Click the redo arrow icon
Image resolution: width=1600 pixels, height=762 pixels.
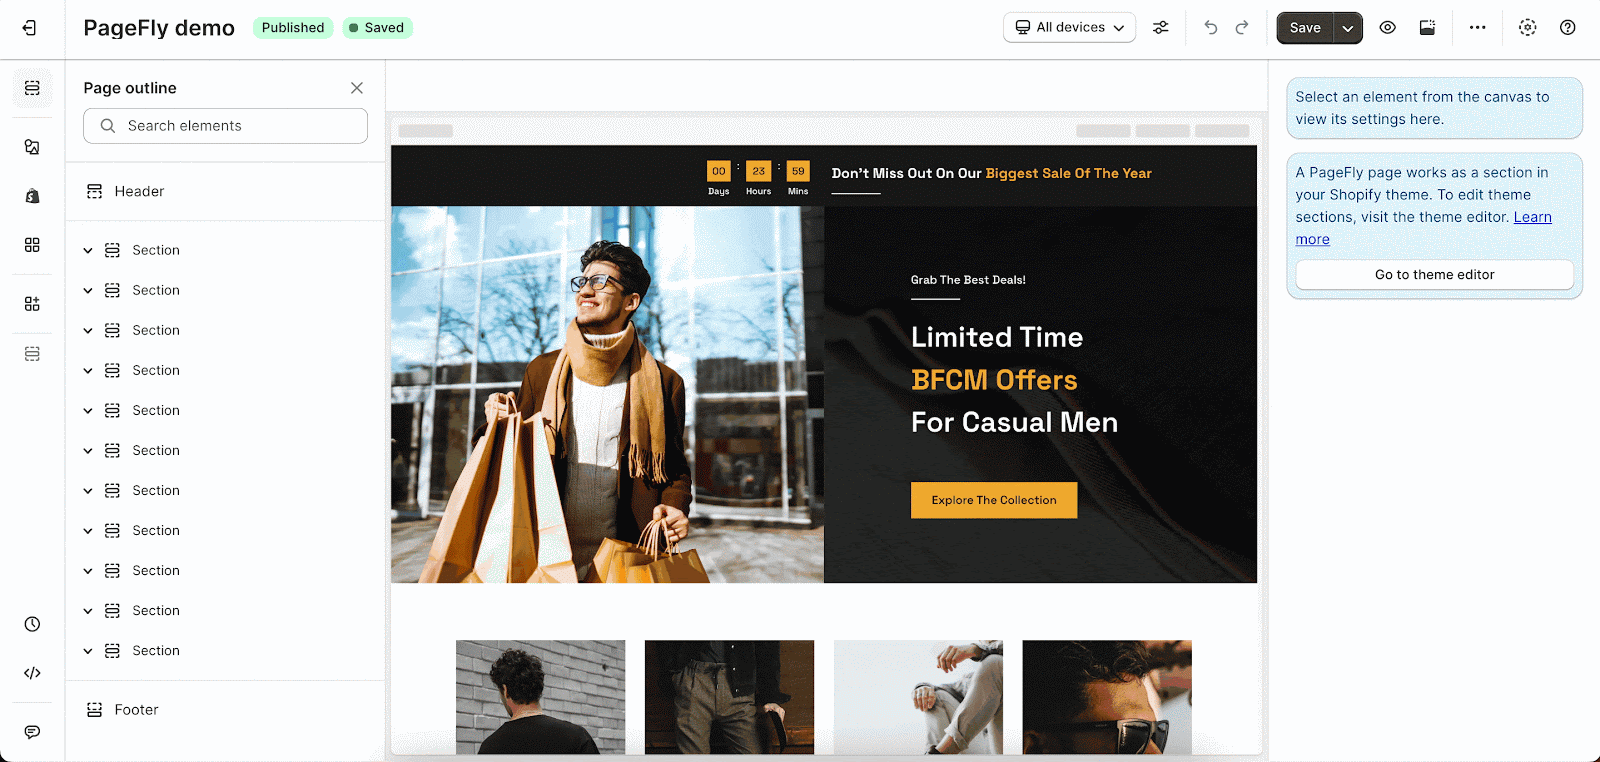coord(1242,28)
